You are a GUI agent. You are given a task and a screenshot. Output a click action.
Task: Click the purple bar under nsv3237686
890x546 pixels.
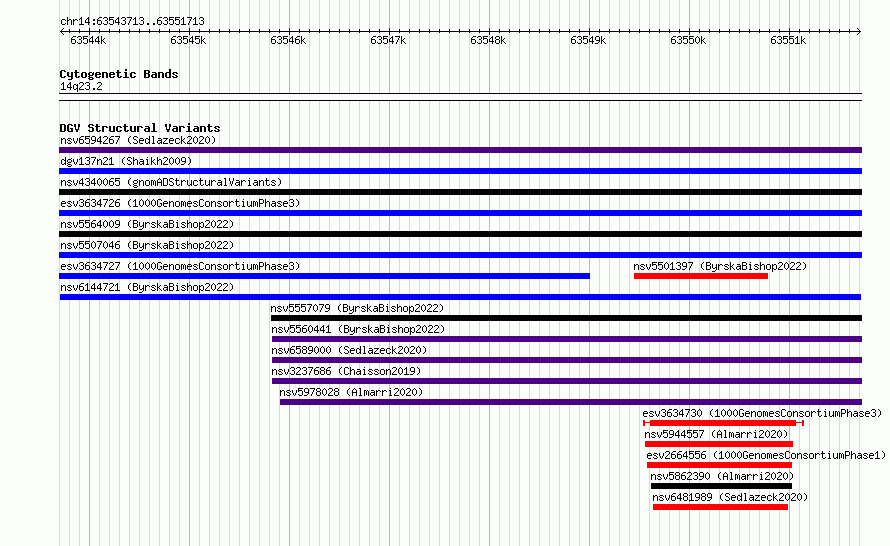point(567,381)
